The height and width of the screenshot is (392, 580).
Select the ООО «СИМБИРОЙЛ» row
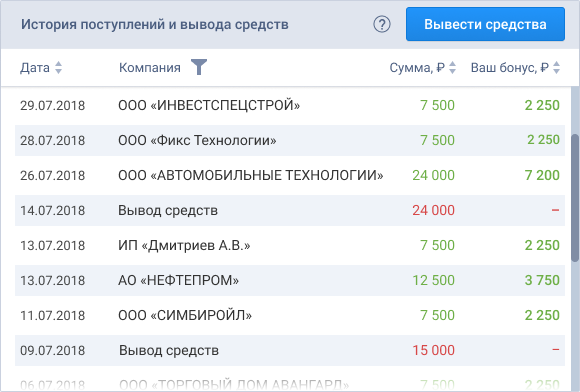click(x=290, y=315)
